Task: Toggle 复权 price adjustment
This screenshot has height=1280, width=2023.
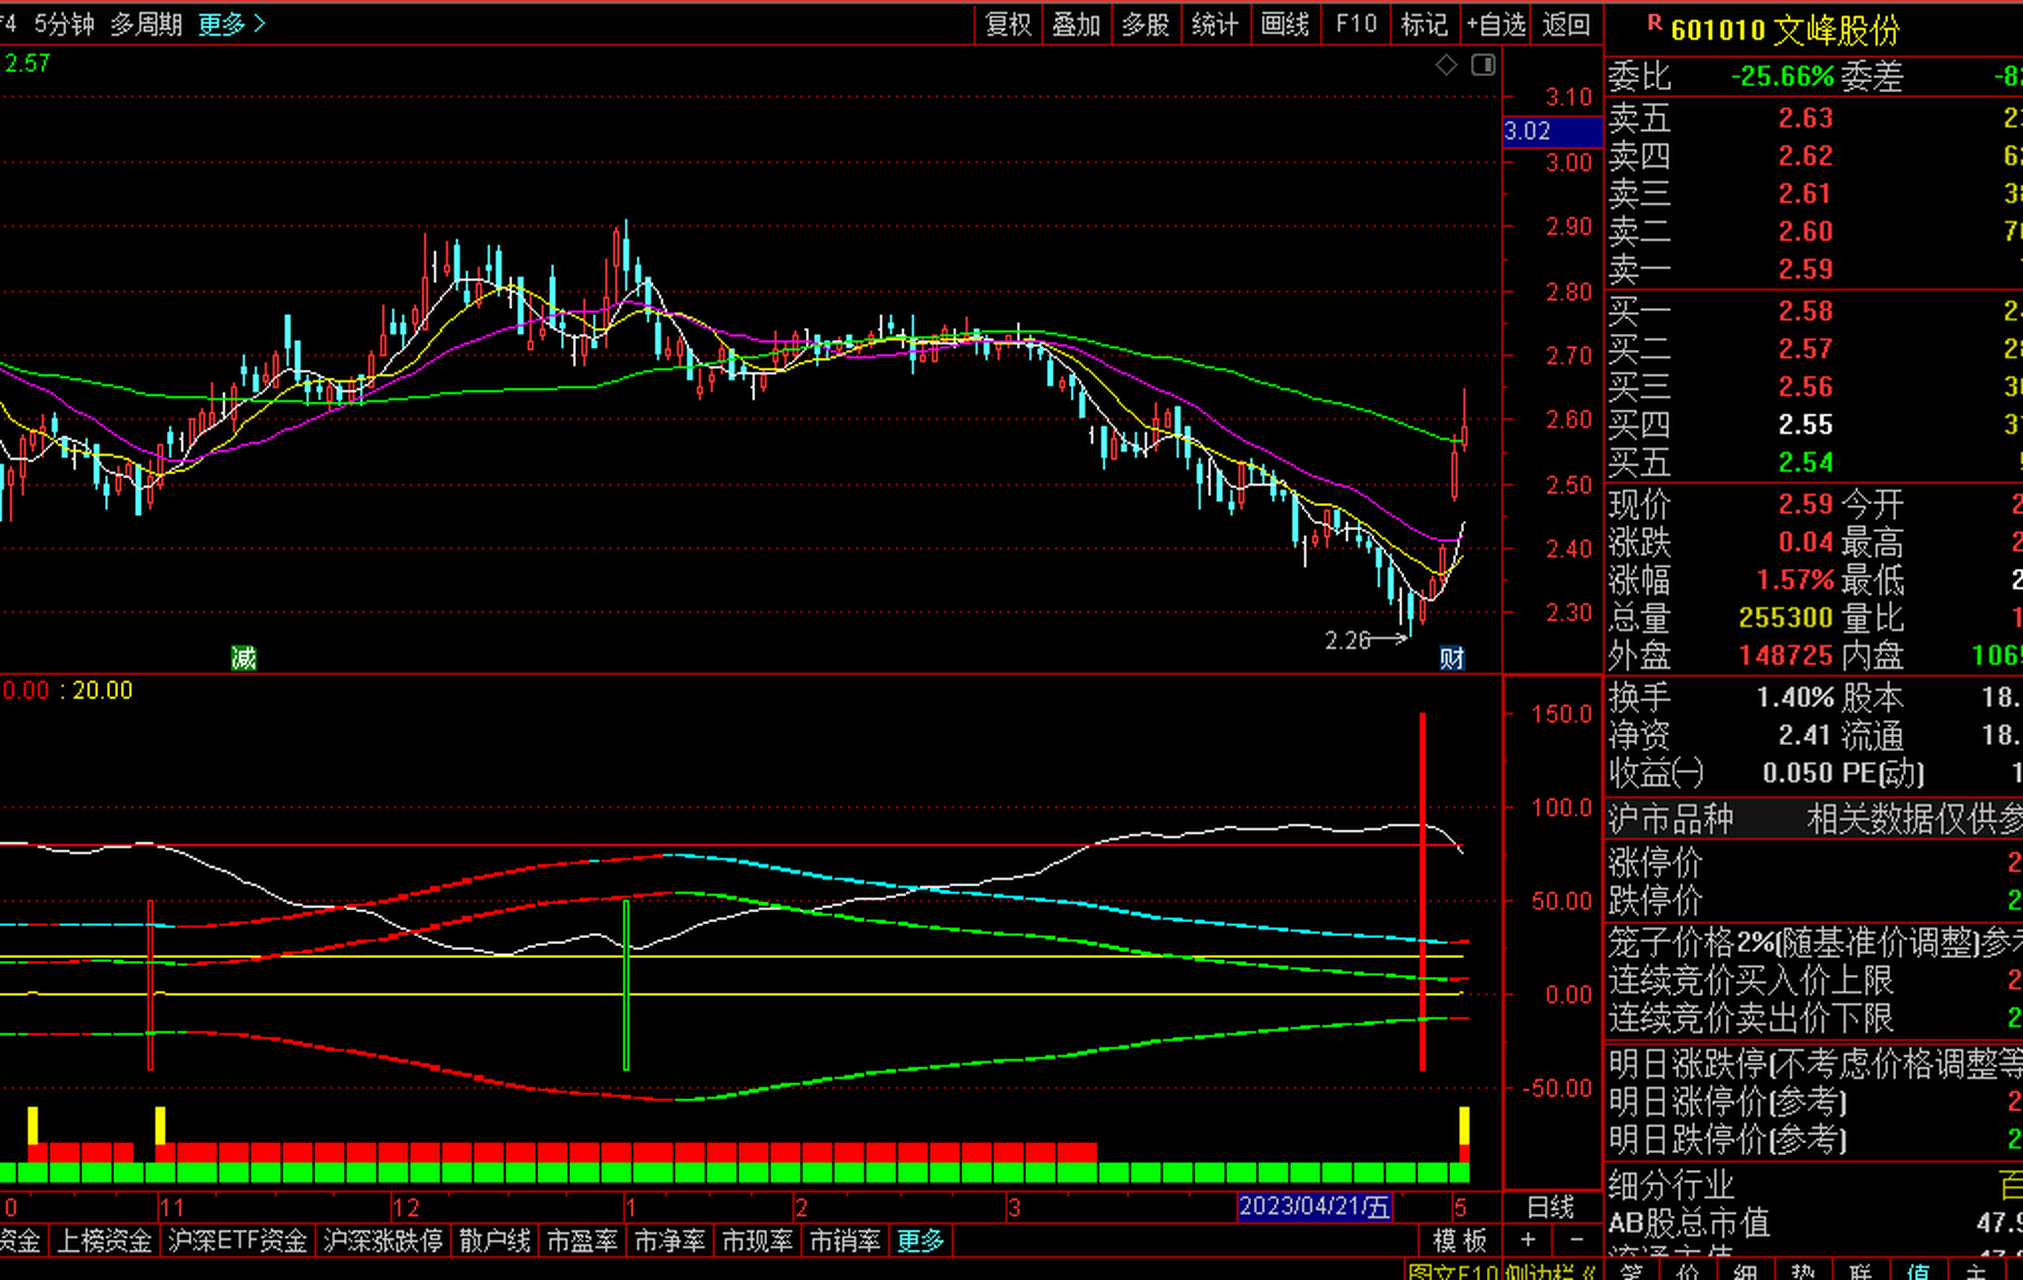Action: point(1008,24)
